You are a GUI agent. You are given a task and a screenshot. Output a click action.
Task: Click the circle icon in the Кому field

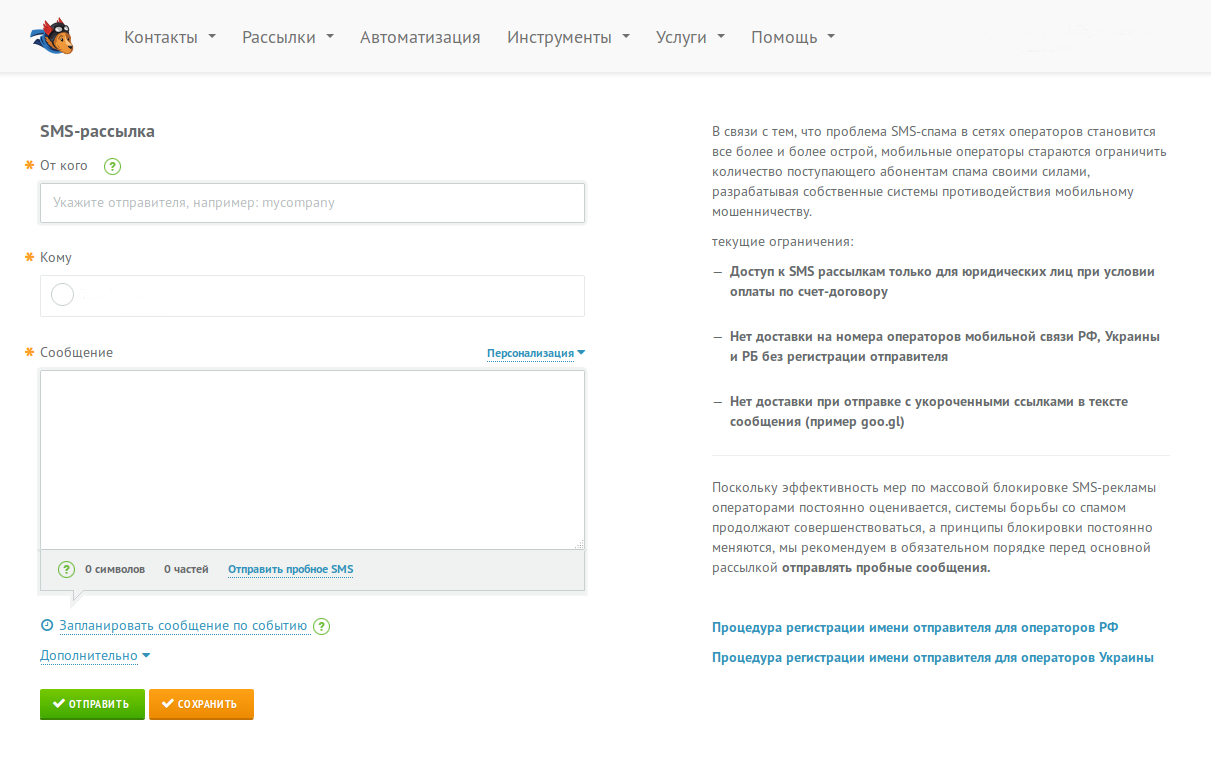pyautogui.click(x=62, y=295)
